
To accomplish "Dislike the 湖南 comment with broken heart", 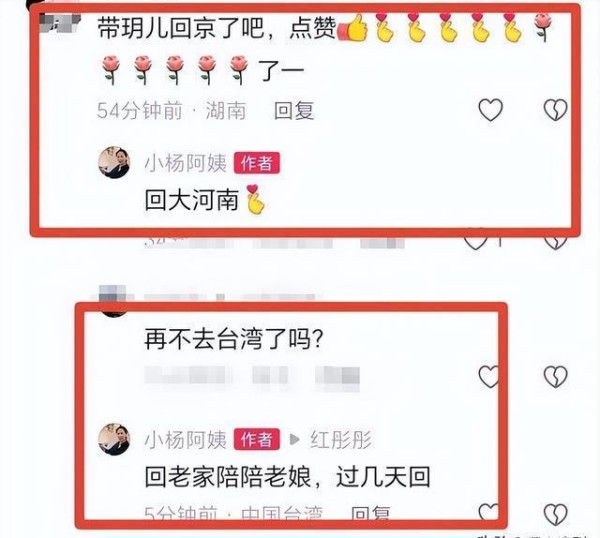I will coord(555,110).
